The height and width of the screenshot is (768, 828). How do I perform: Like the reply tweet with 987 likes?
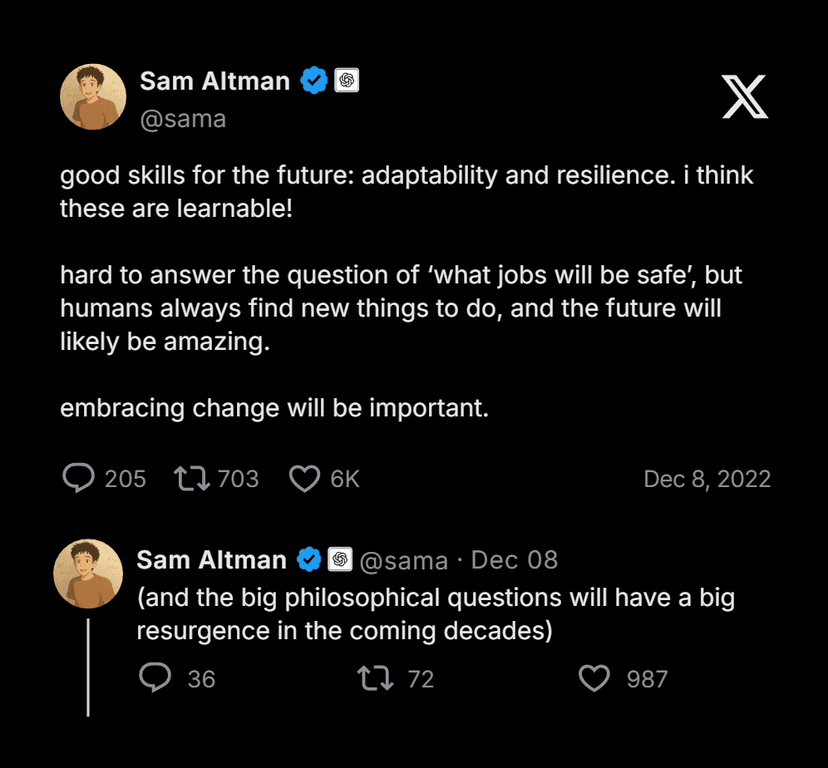[x=595, y=679]
